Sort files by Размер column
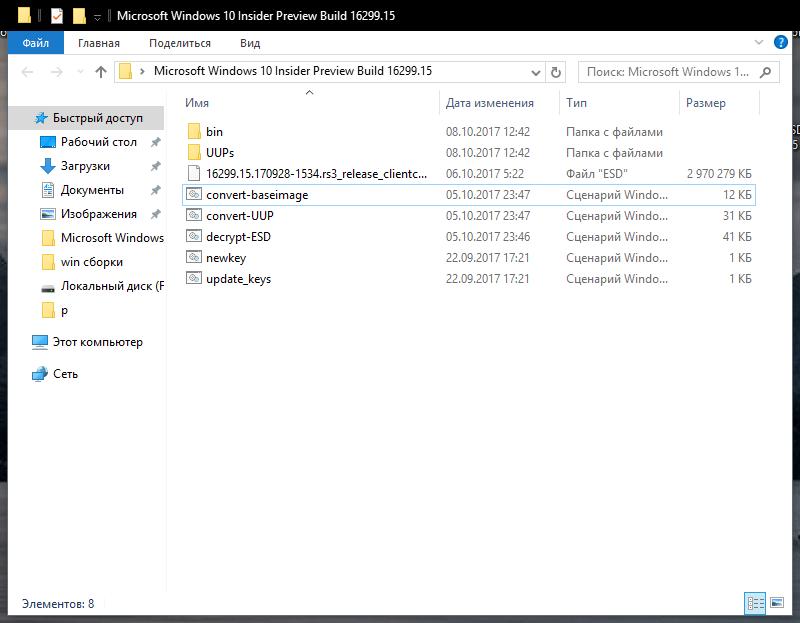 706,103
